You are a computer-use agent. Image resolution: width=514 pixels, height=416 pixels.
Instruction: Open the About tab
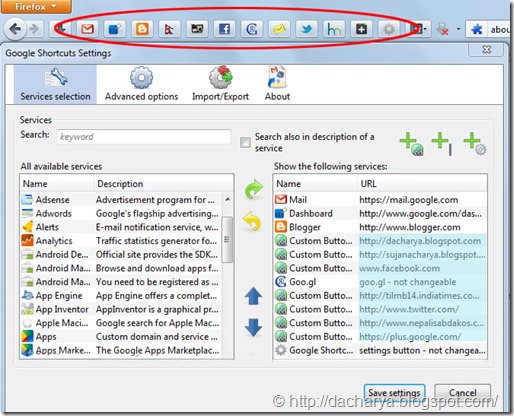(x=277, y=84)
